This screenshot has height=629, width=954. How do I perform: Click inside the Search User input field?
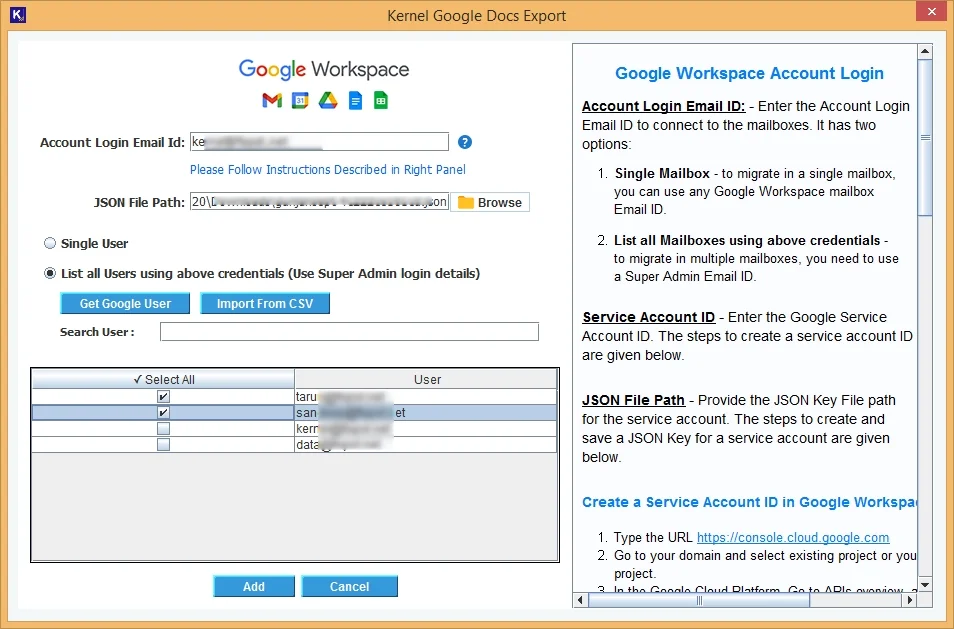coord(349,331)
